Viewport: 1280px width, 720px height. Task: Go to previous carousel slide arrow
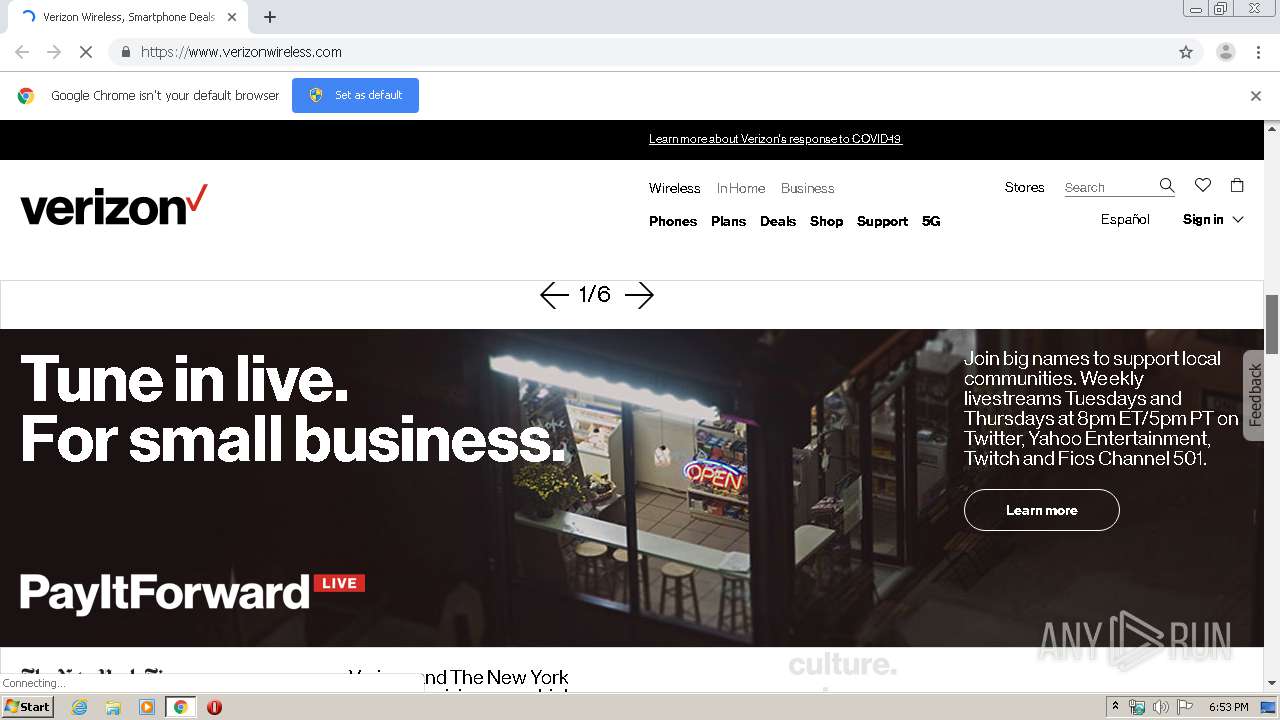click(x=554, y=295)
